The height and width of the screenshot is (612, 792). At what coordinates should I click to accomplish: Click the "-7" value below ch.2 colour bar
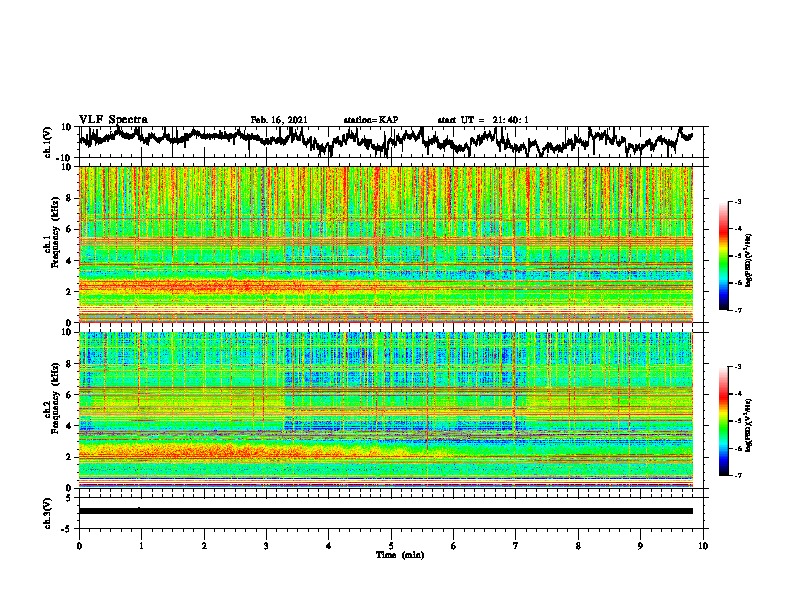[x=737, y=475]
